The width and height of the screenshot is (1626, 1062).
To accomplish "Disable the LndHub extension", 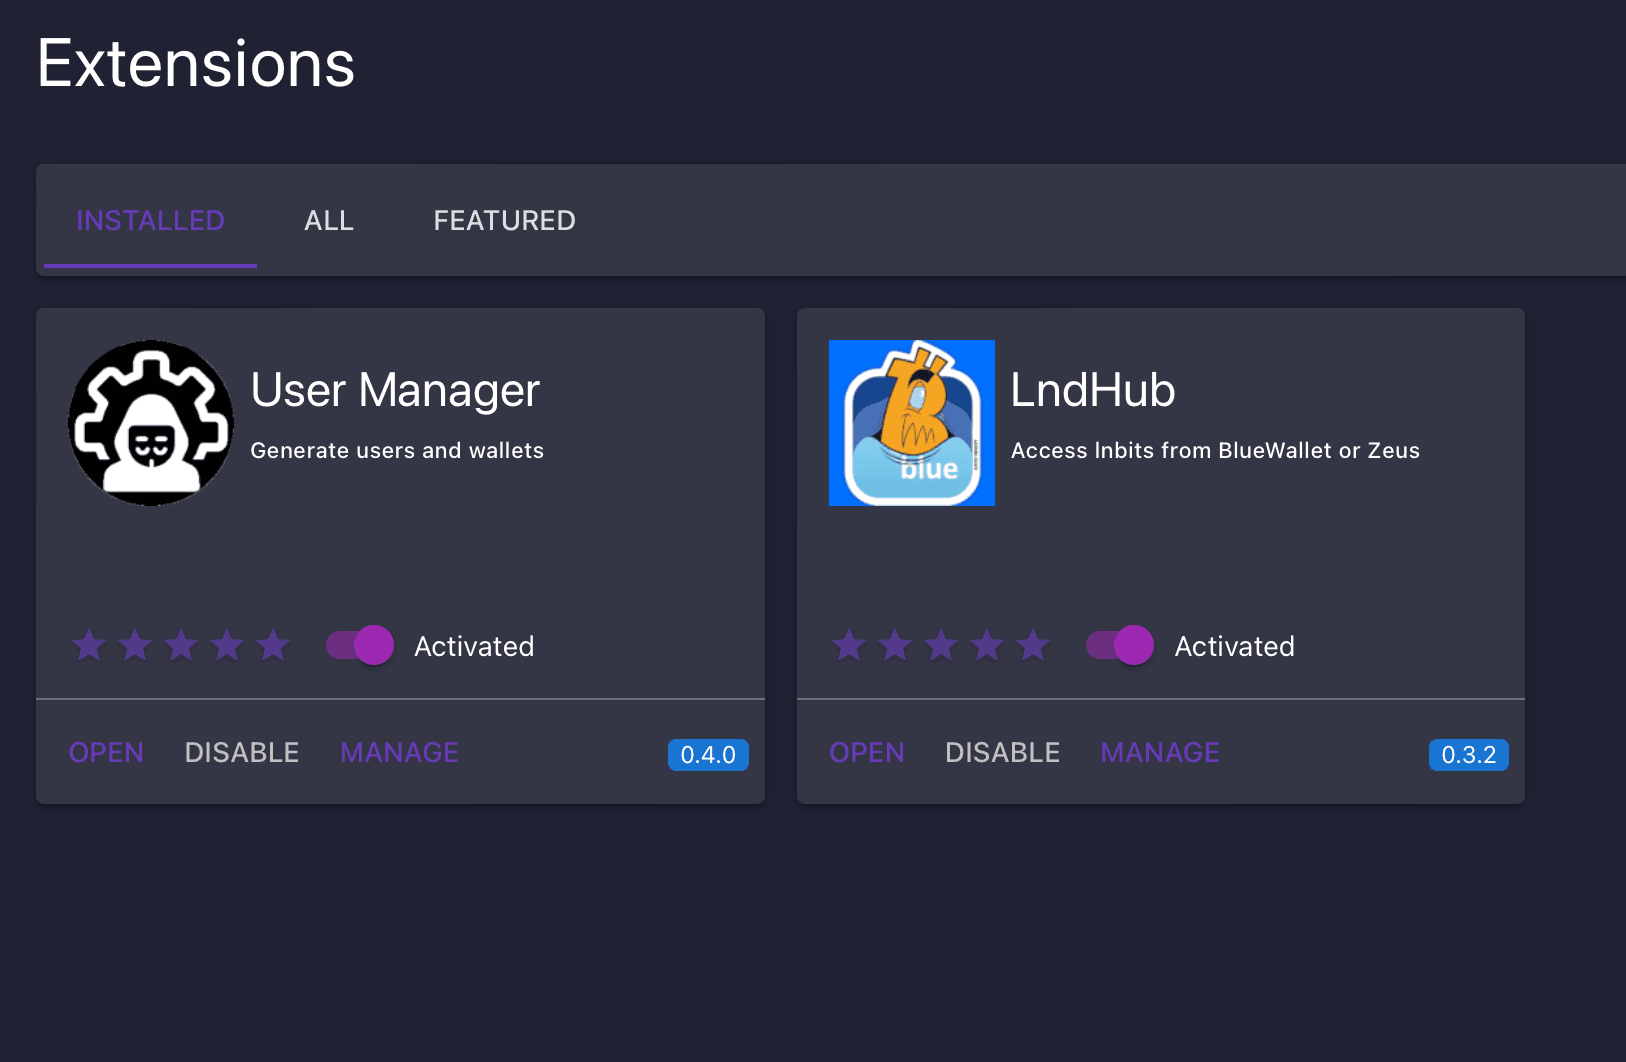I will 1003,752.
